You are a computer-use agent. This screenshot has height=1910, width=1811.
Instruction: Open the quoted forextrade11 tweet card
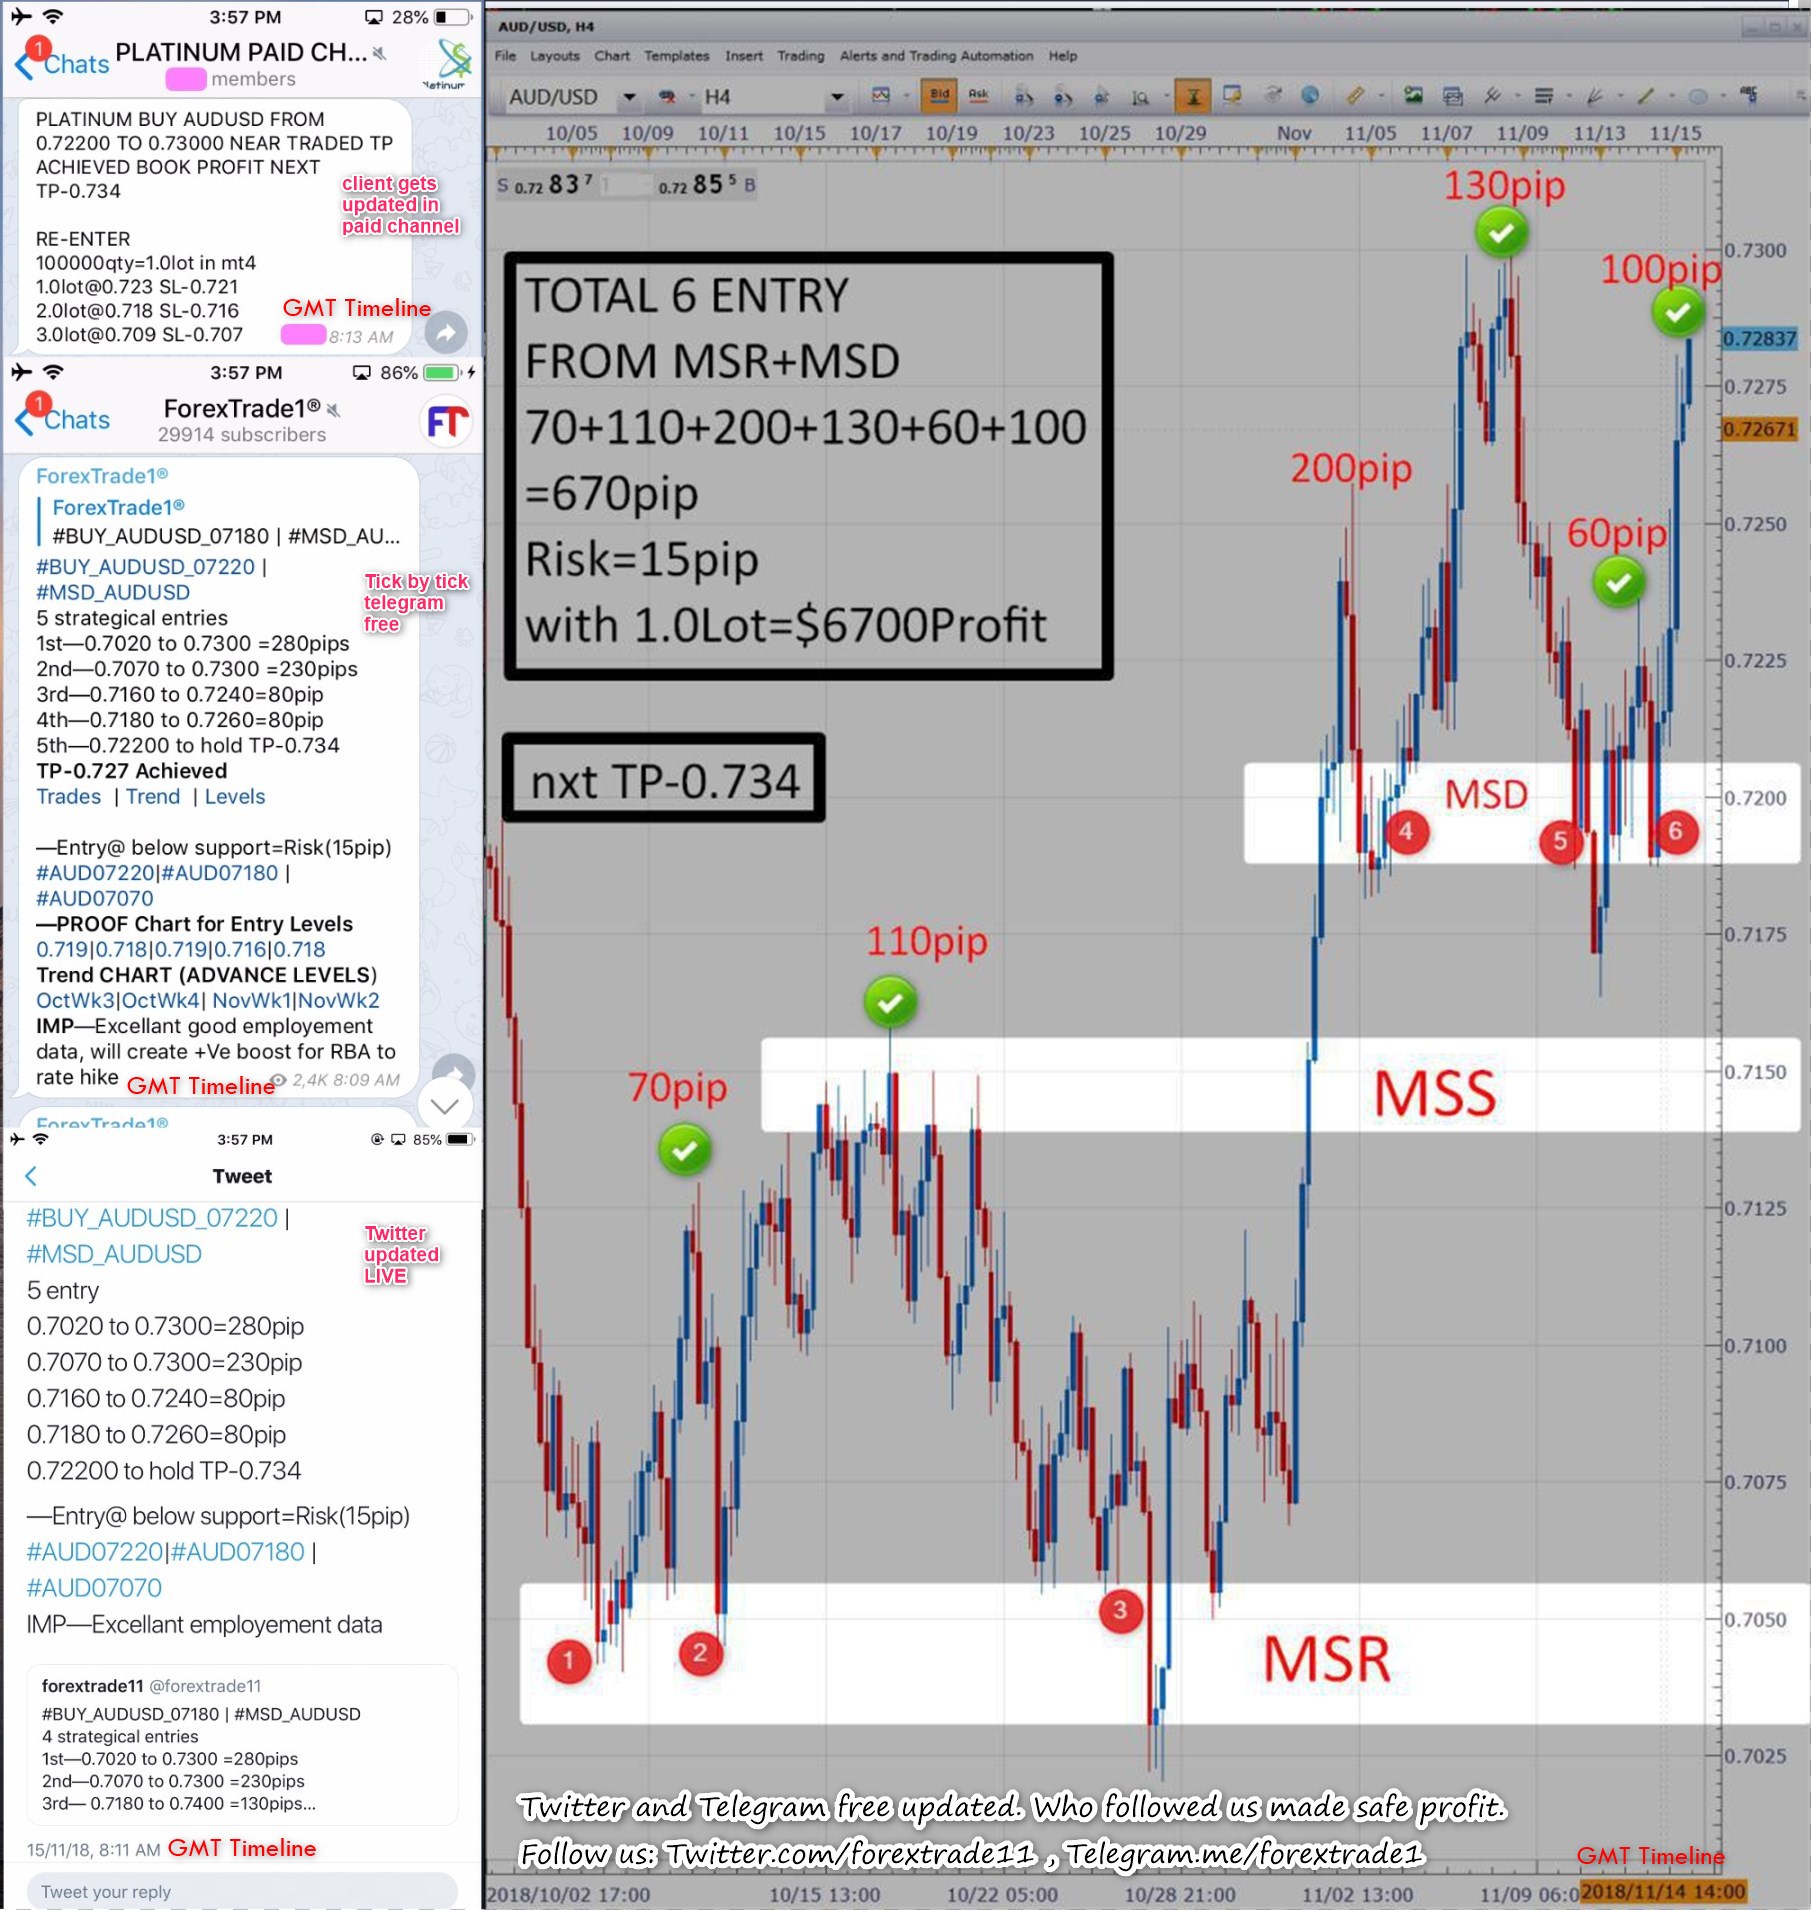(x=242, y=1745)
